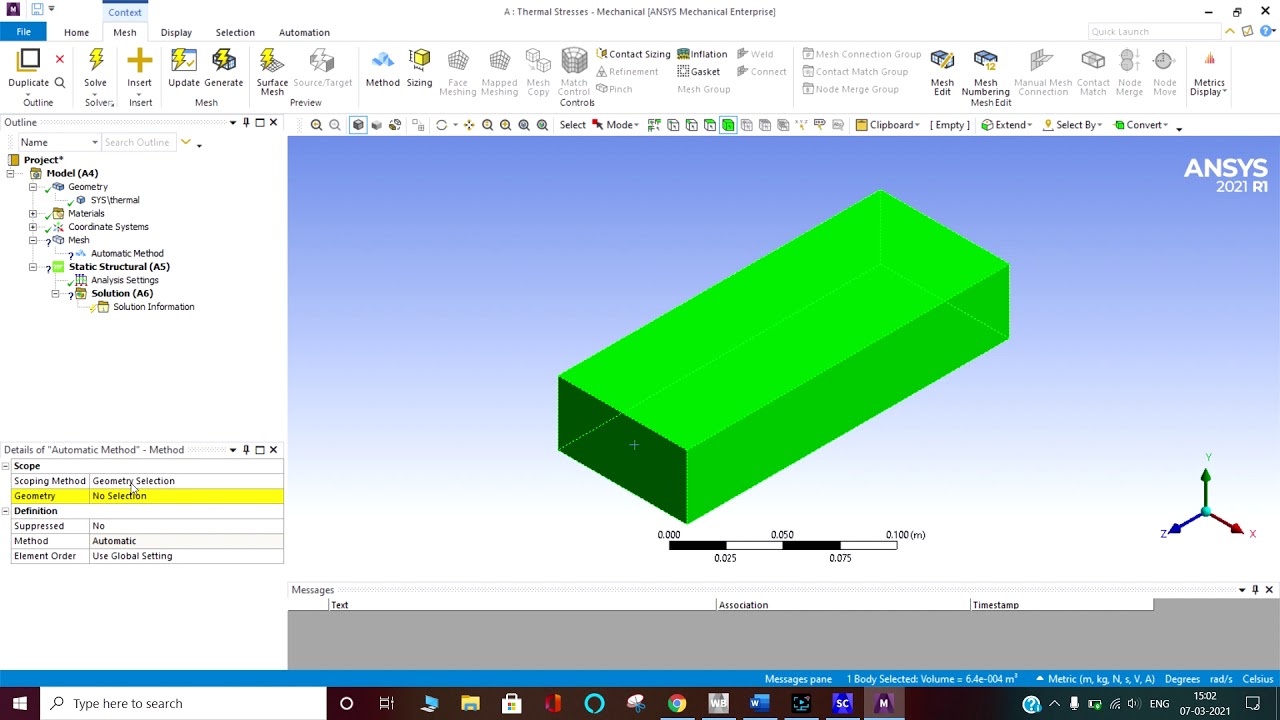Click the Insert plus icon
The image size is (1280, 720).
(x=139, y=60)
